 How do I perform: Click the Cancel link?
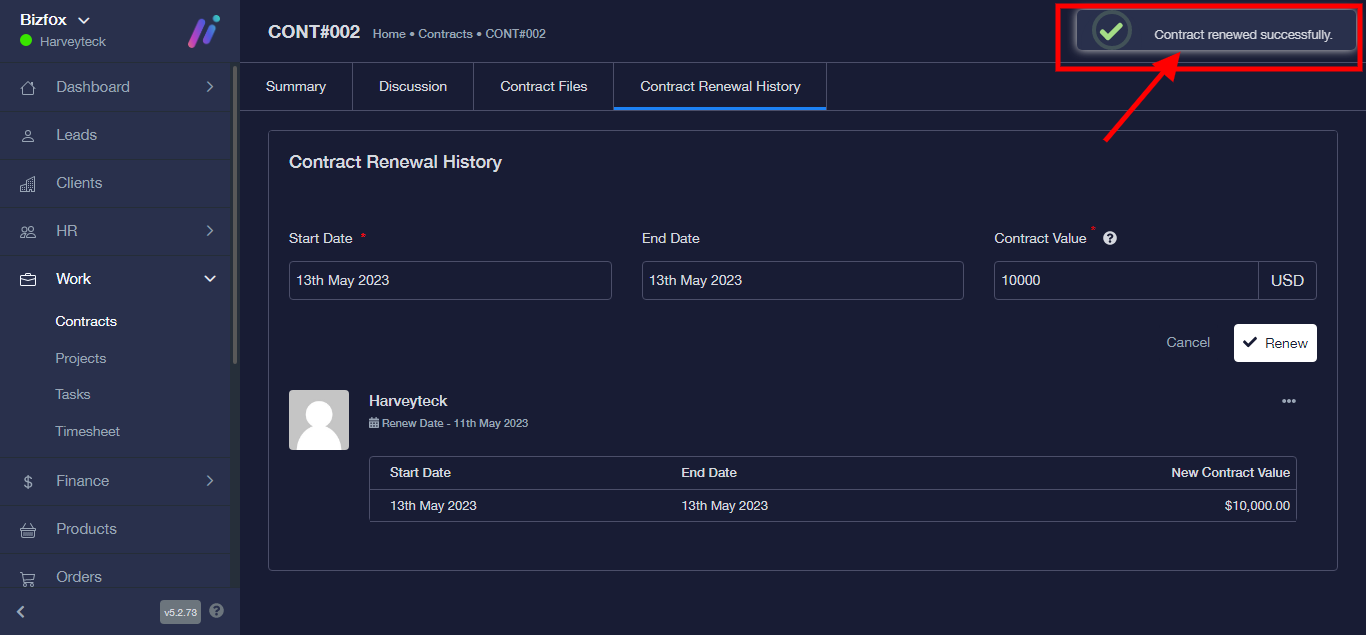(x=1188, y=342)
